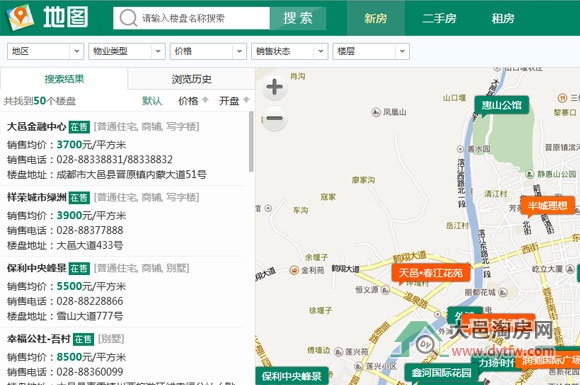Sort by opening date arrow icon
Screen dimensions: 580x385
(x=246, y=100)
